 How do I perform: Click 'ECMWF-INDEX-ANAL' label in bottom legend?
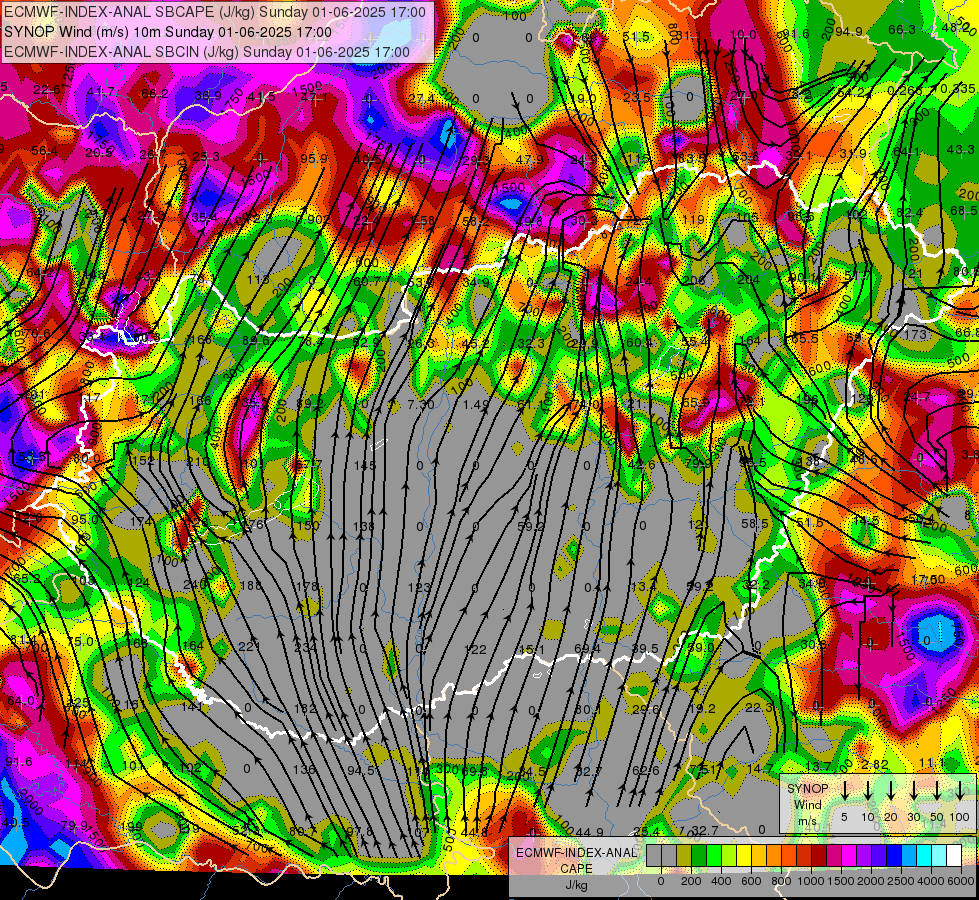(577, 853)
